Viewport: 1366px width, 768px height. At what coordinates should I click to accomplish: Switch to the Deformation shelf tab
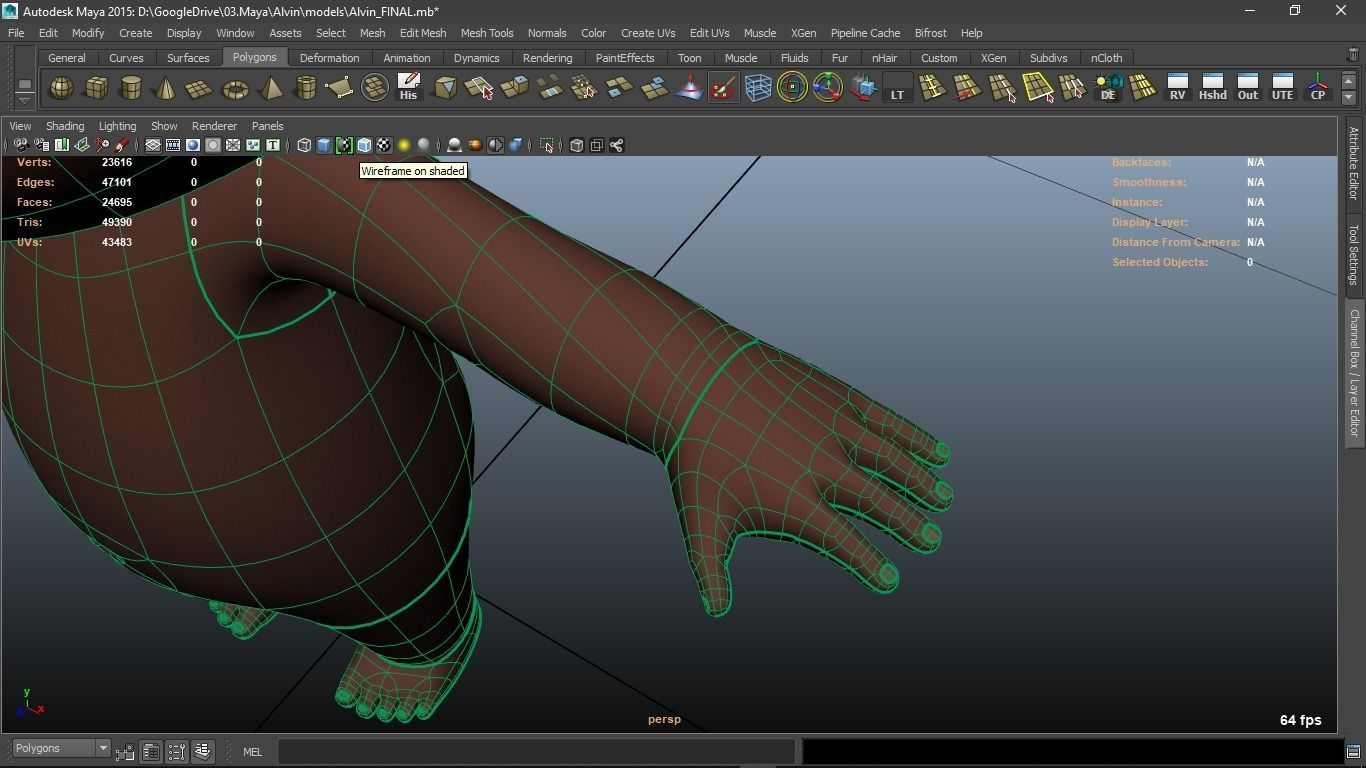click(x=329, y=58)
